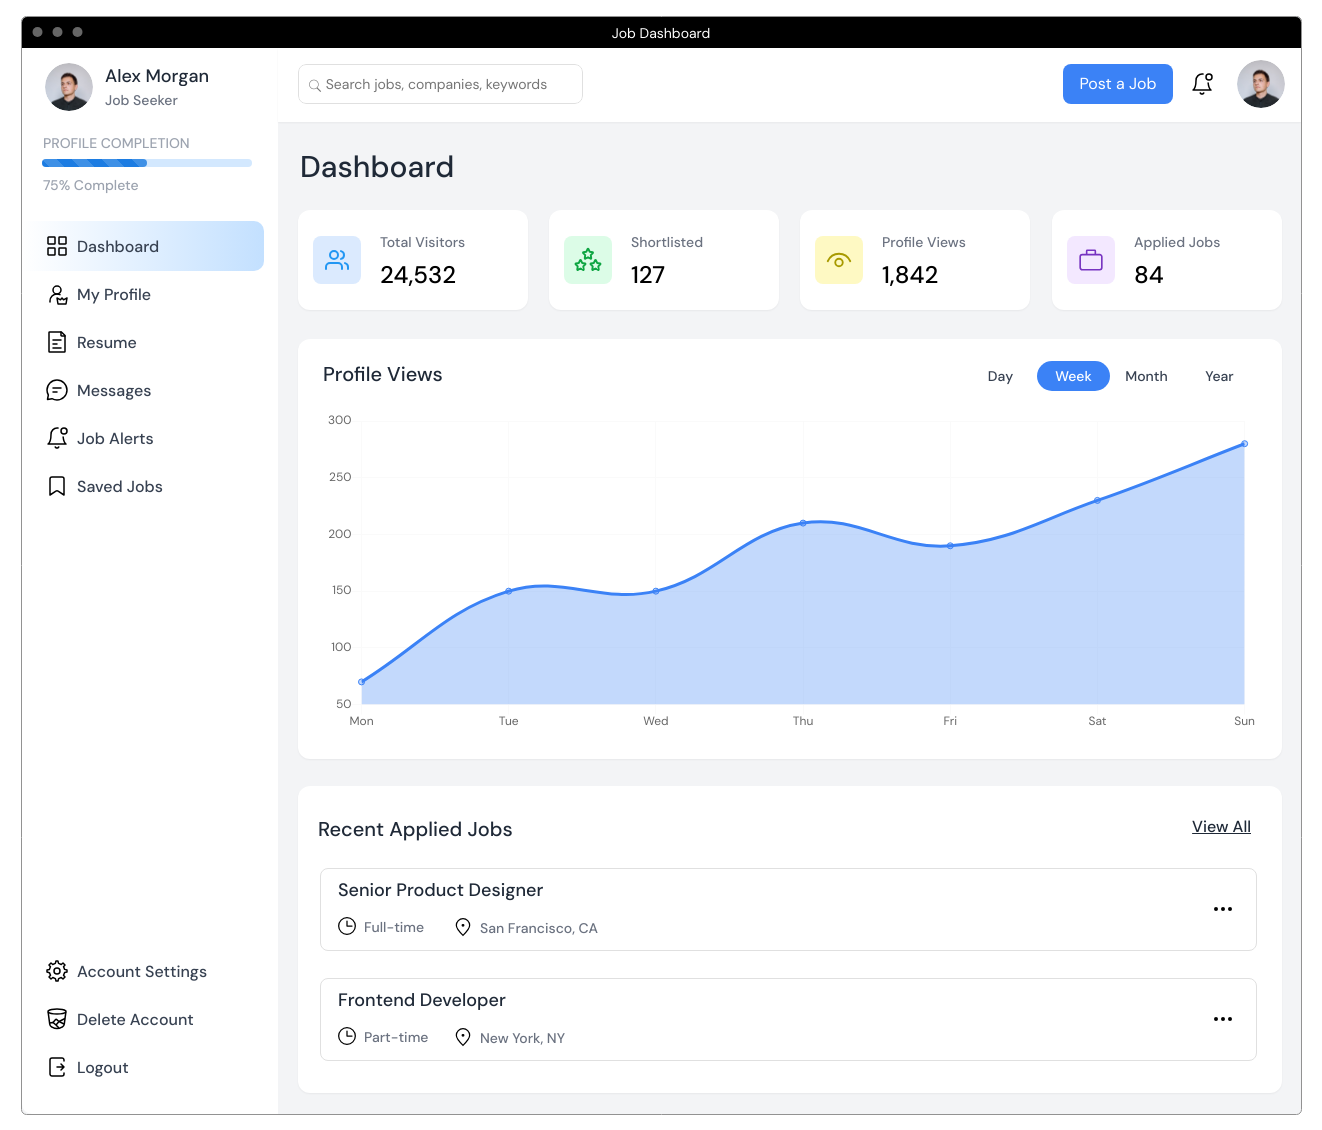
Task: Follow the View All link
Action: (x=1221, y=827)
